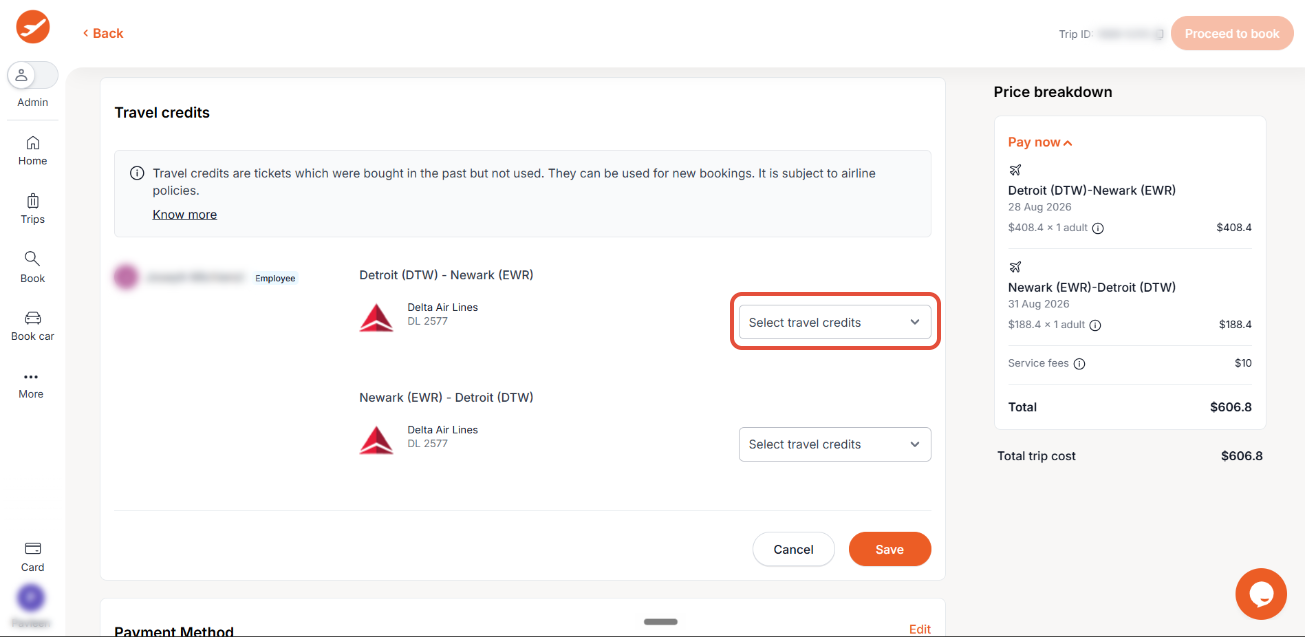Open the Book search icon
The height and width of the screenshot is (637, 1305).
[33, 259]
